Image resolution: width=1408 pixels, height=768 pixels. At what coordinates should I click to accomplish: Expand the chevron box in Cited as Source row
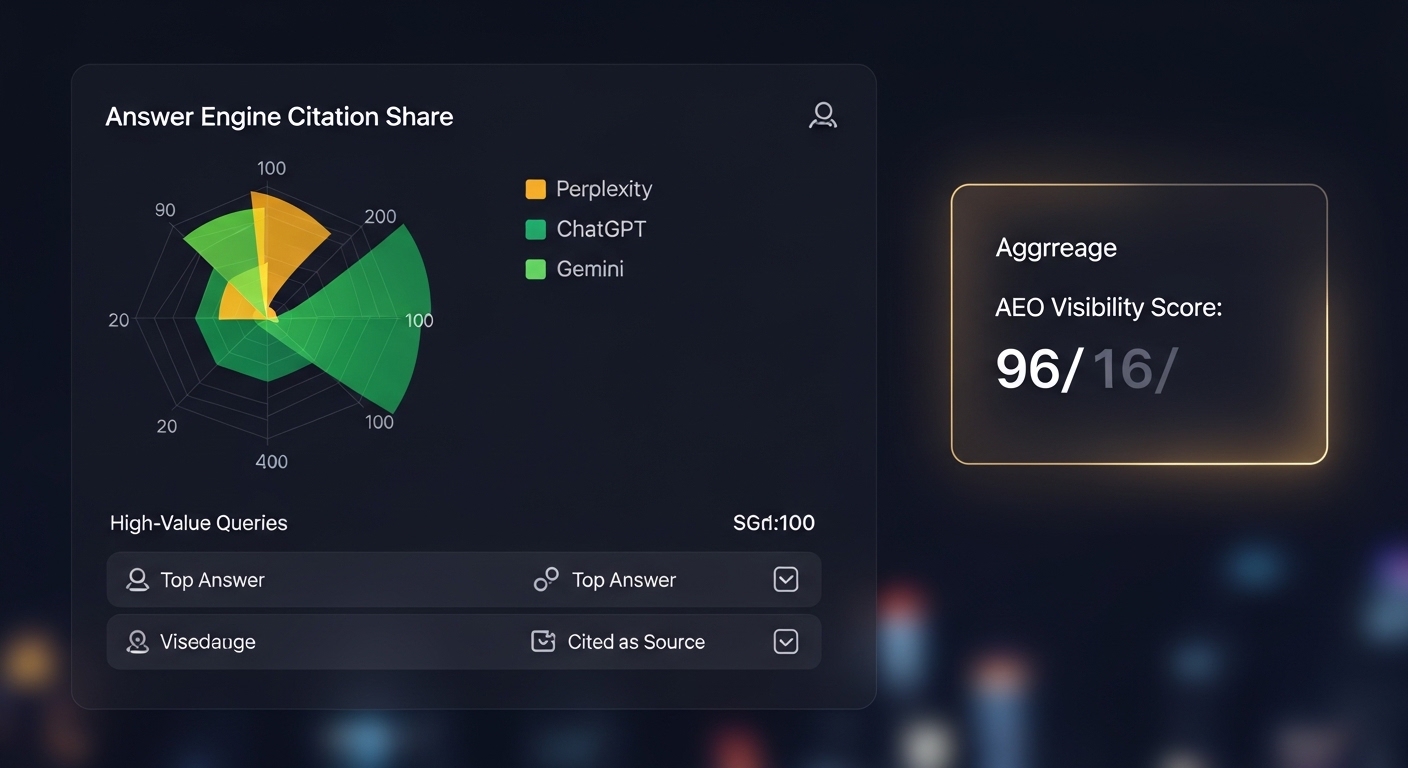786,642
